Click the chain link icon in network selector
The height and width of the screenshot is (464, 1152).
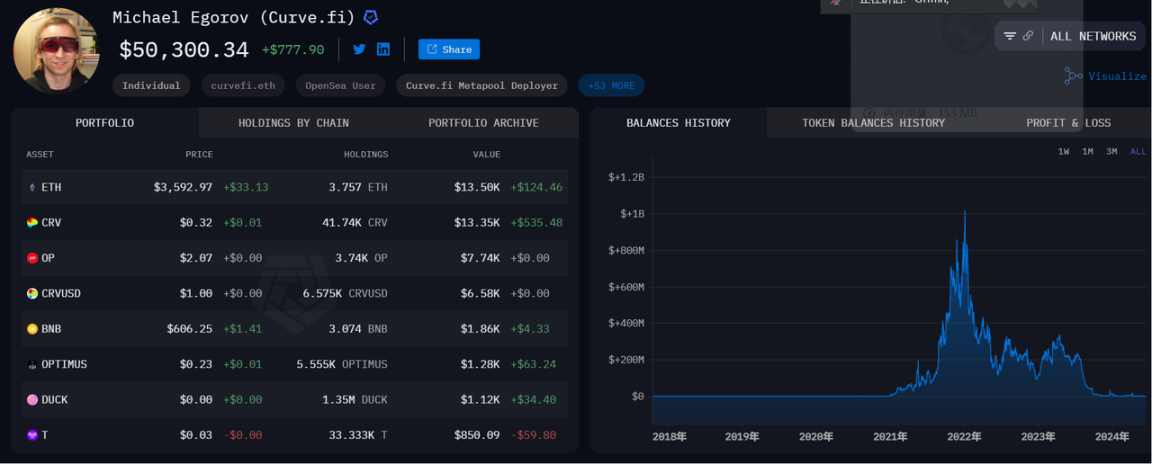point(1028,36)
